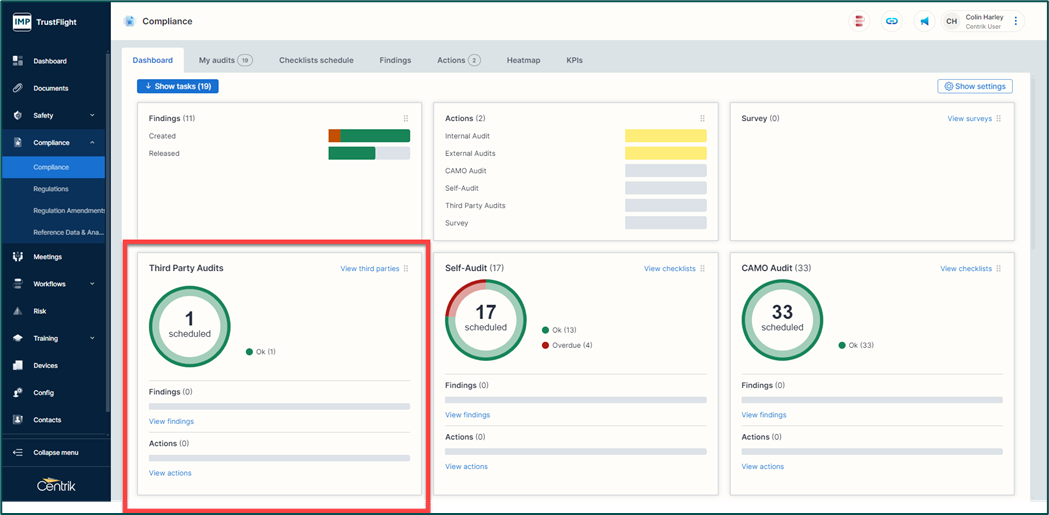Click the Show tasks (19) button
Screen dimensions: 1049x515
178,87
